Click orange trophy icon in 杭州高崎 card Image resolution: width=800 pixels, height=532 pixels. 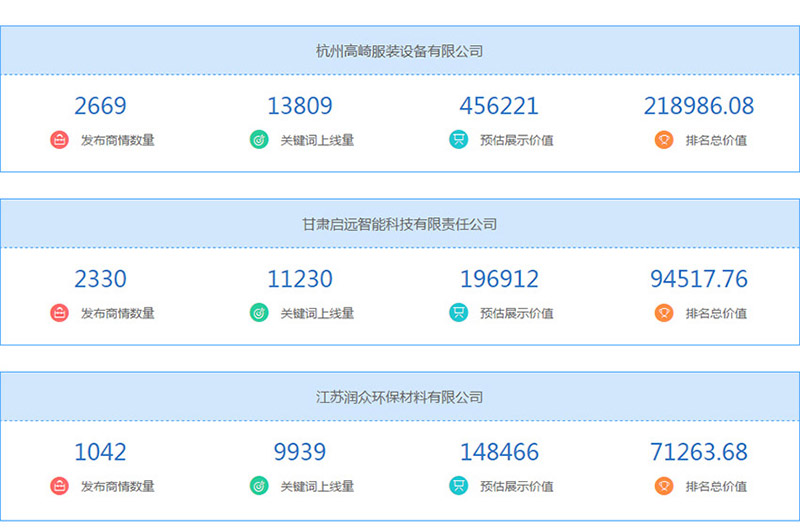tap(664, 140)
